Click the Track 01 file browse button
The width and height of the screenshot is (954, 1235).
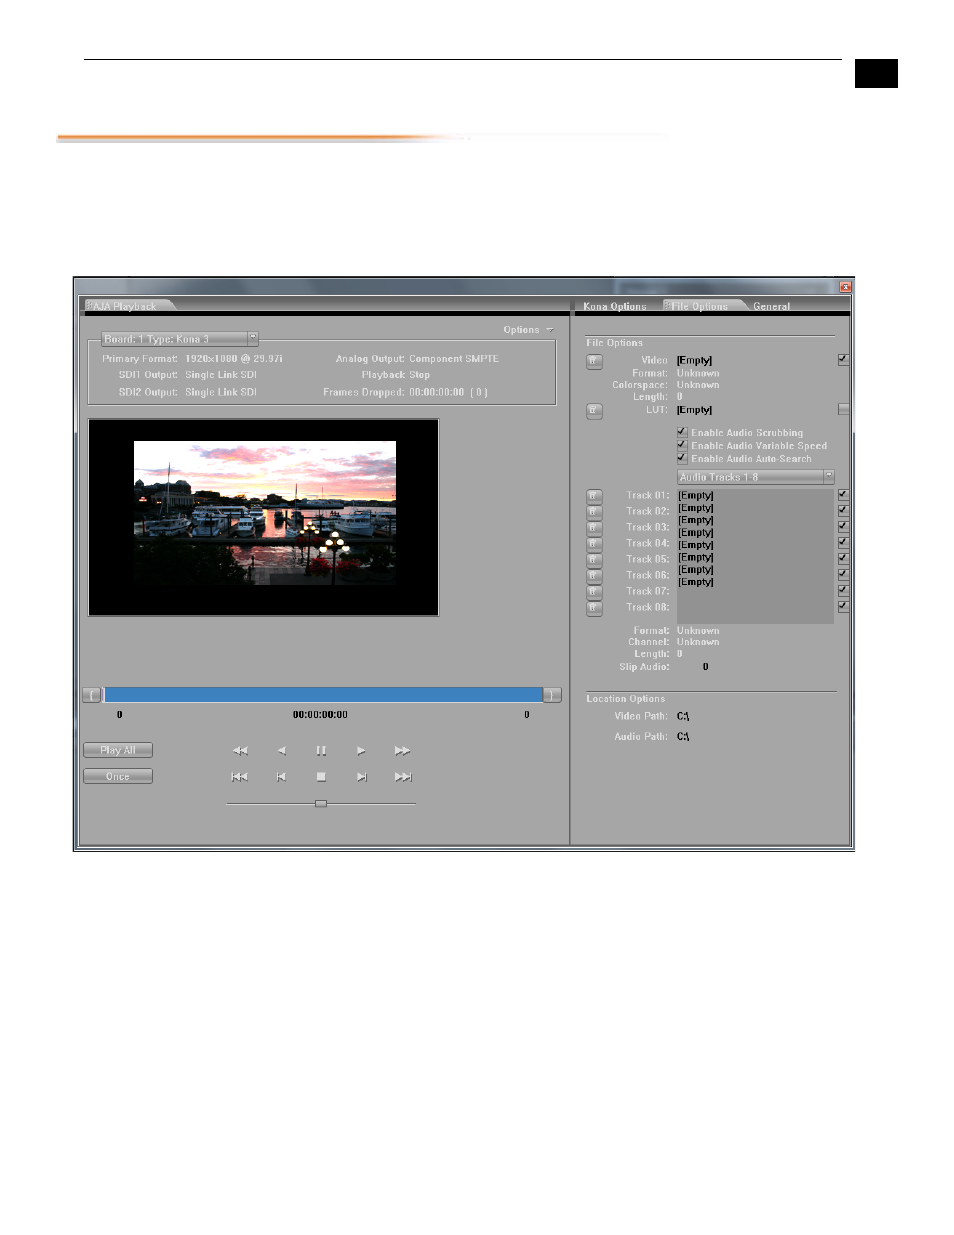pyautogui.click(x=594, y=496)
